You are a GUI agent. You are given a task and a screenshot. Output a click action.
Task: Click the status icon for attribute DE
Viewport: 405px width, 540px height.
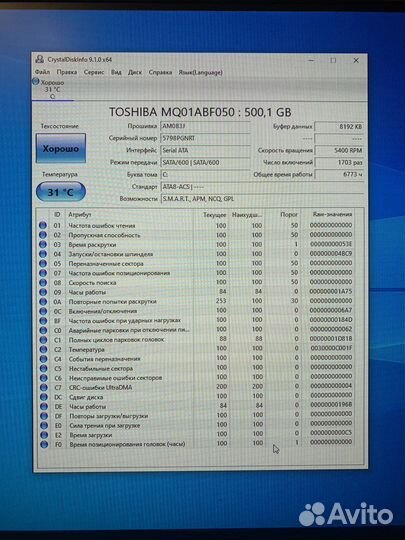[44, 406]
